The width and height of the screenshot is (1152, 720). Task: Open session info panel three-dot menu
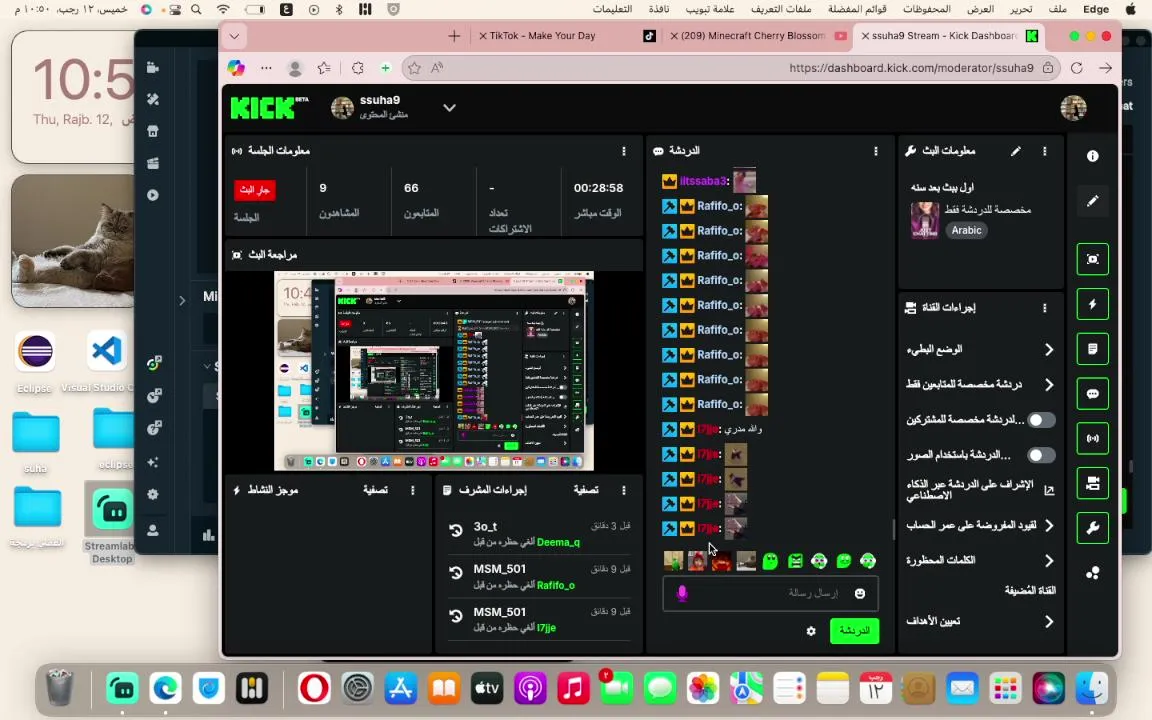click(x=624, y=151)
